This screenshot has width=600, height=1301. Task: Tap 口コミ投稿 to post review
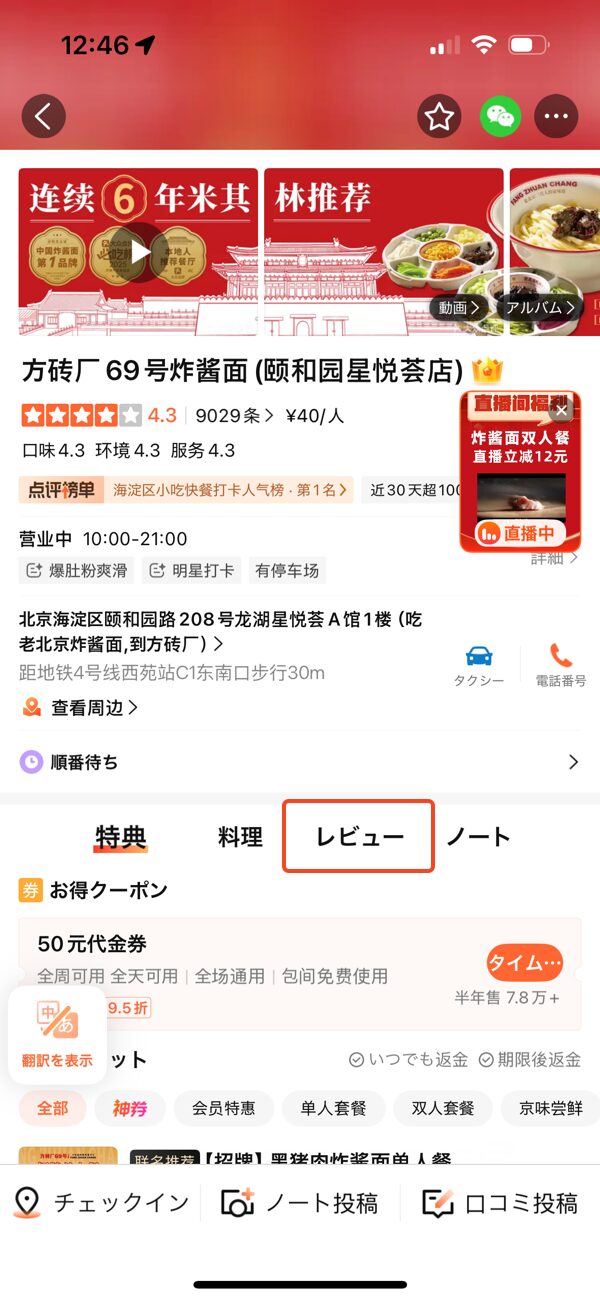(x=500, y=1202)
